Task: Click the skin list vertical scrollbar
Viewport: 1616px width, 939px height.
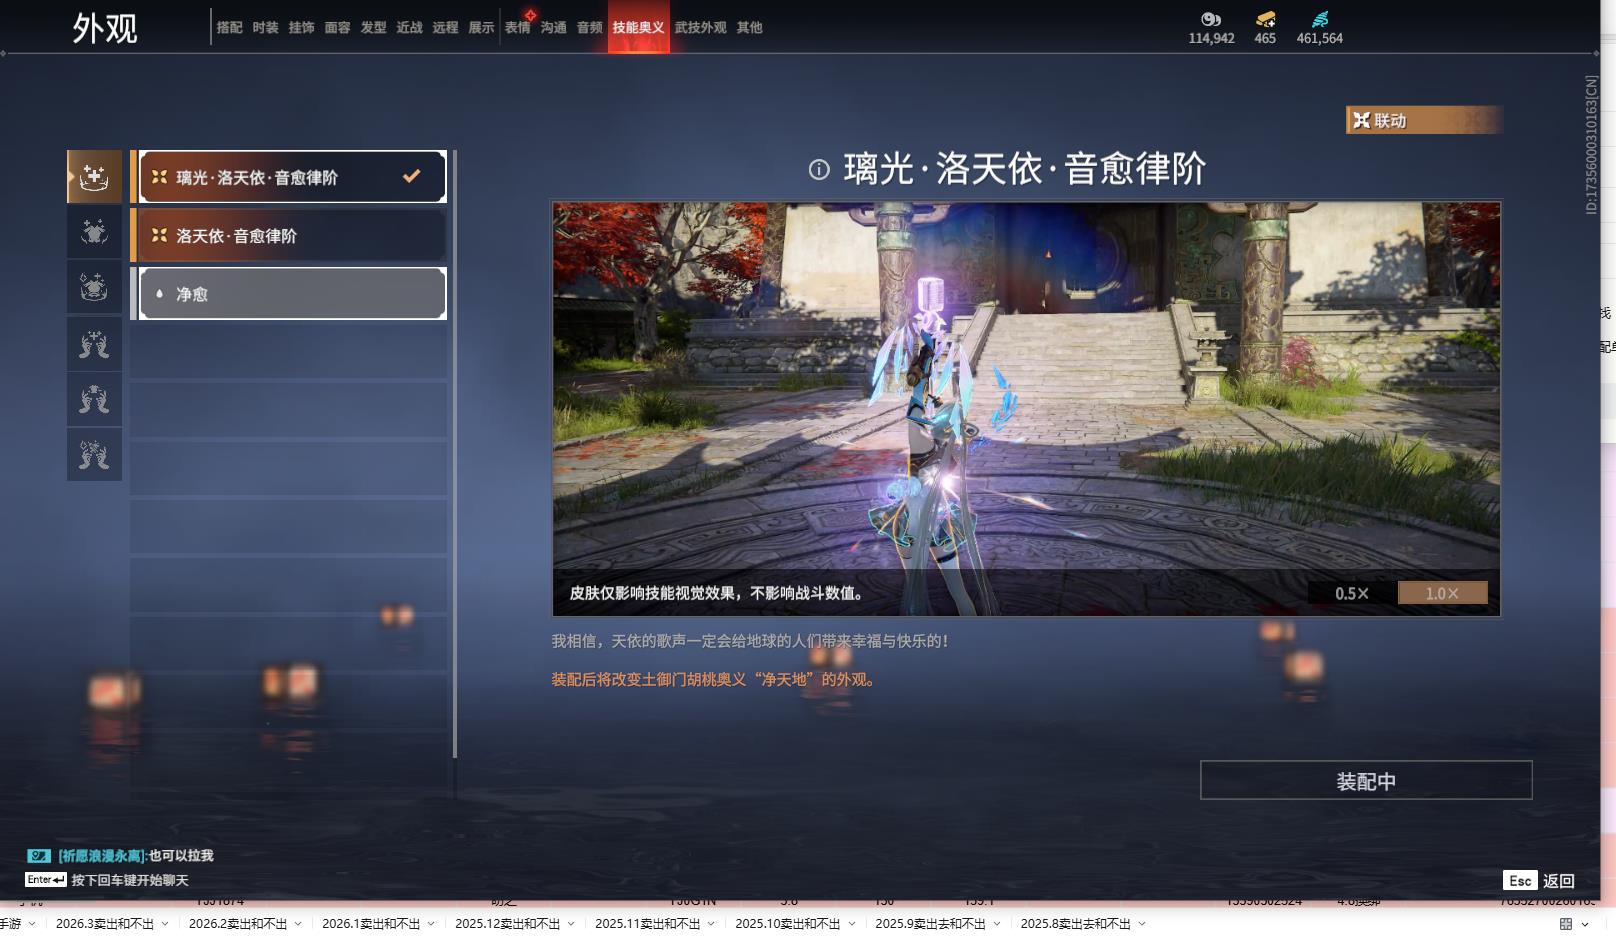Action: [x=455, y=454]
